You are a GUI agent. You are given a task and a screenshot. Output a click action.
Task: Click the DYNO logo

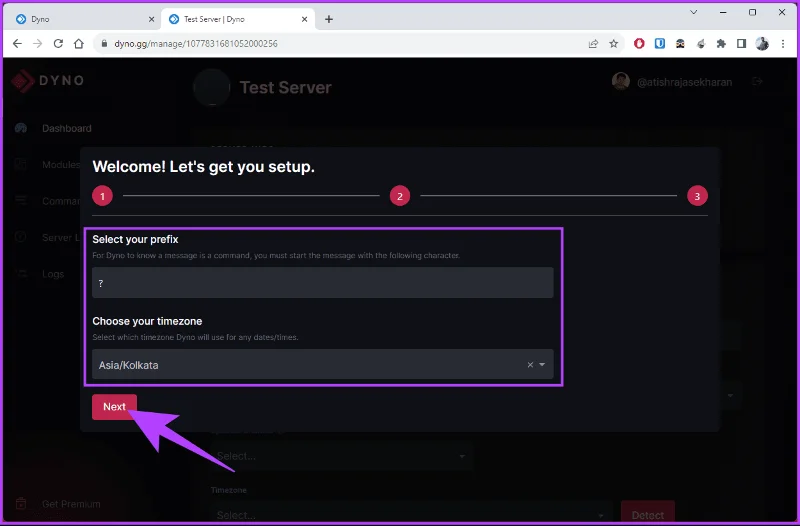(x=48, y=81)
